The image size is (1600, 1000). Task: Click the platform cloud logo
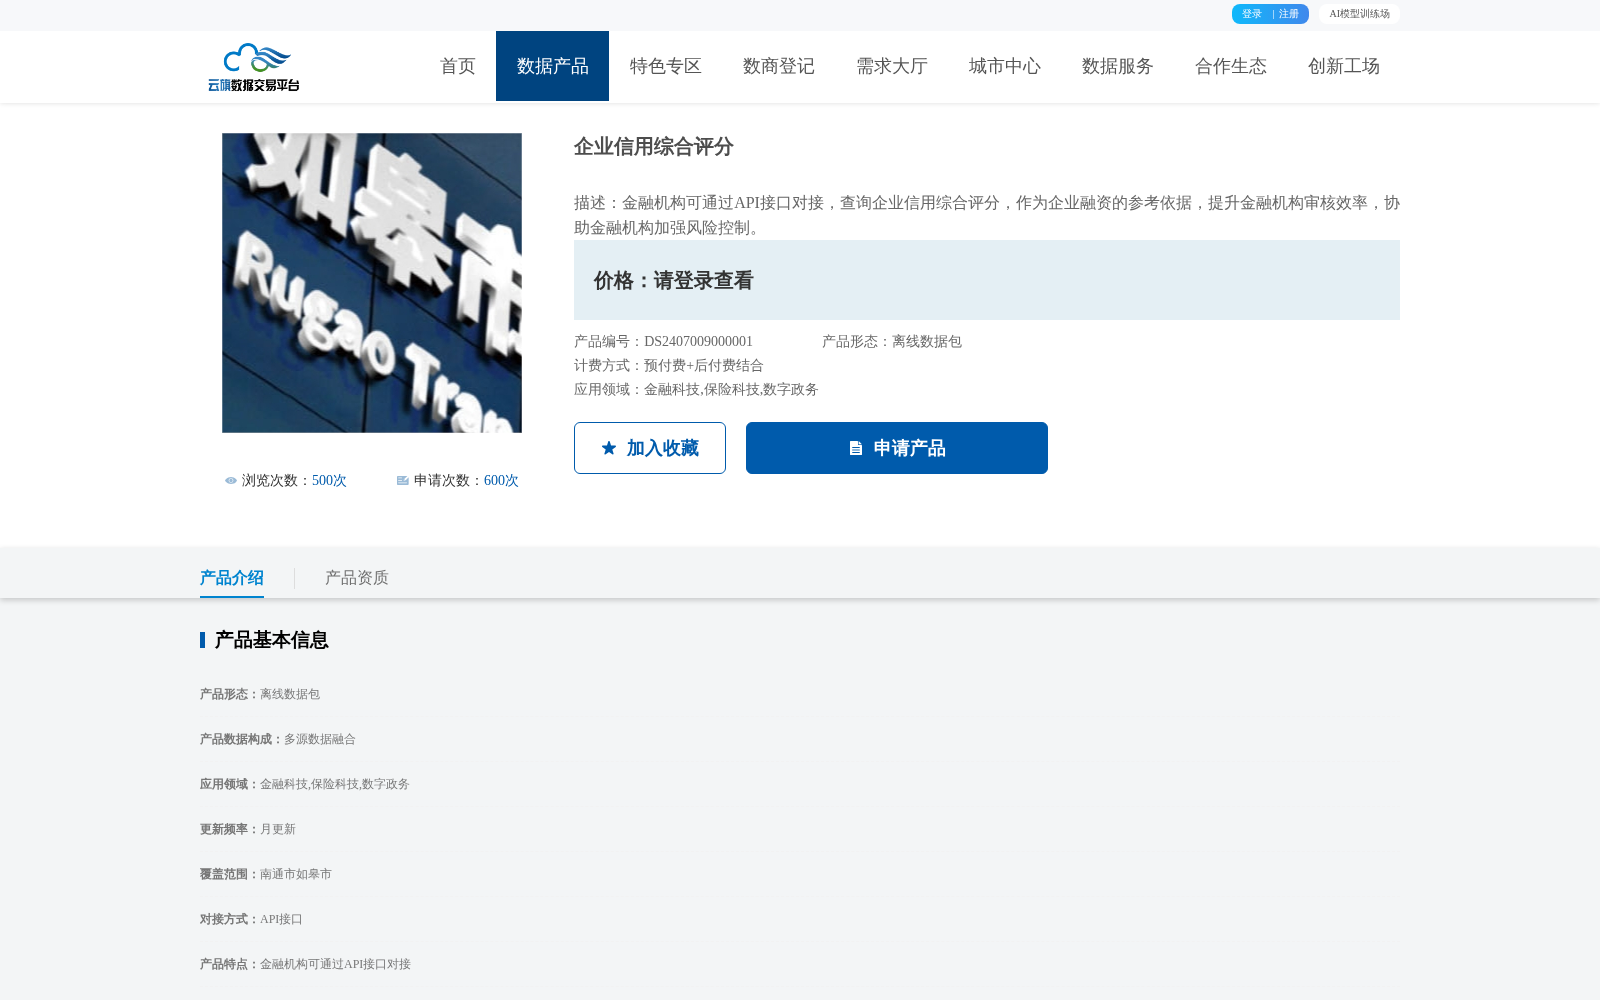coord(254,67)
